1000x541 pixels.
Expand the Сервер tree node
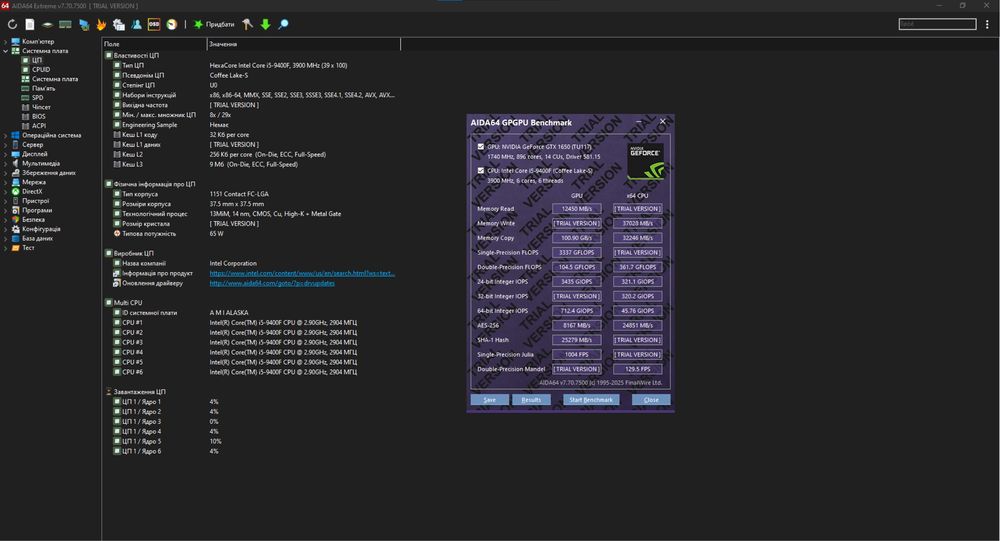point(6,145)
